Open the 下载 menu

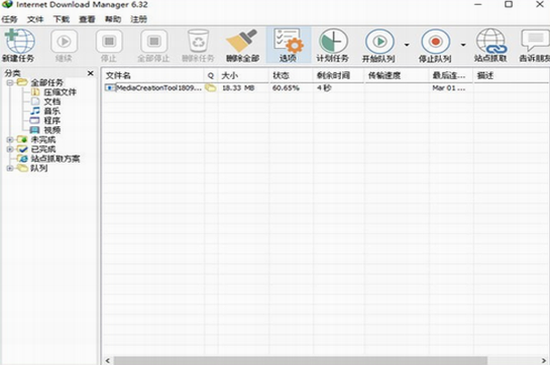(x=61, y=19)
